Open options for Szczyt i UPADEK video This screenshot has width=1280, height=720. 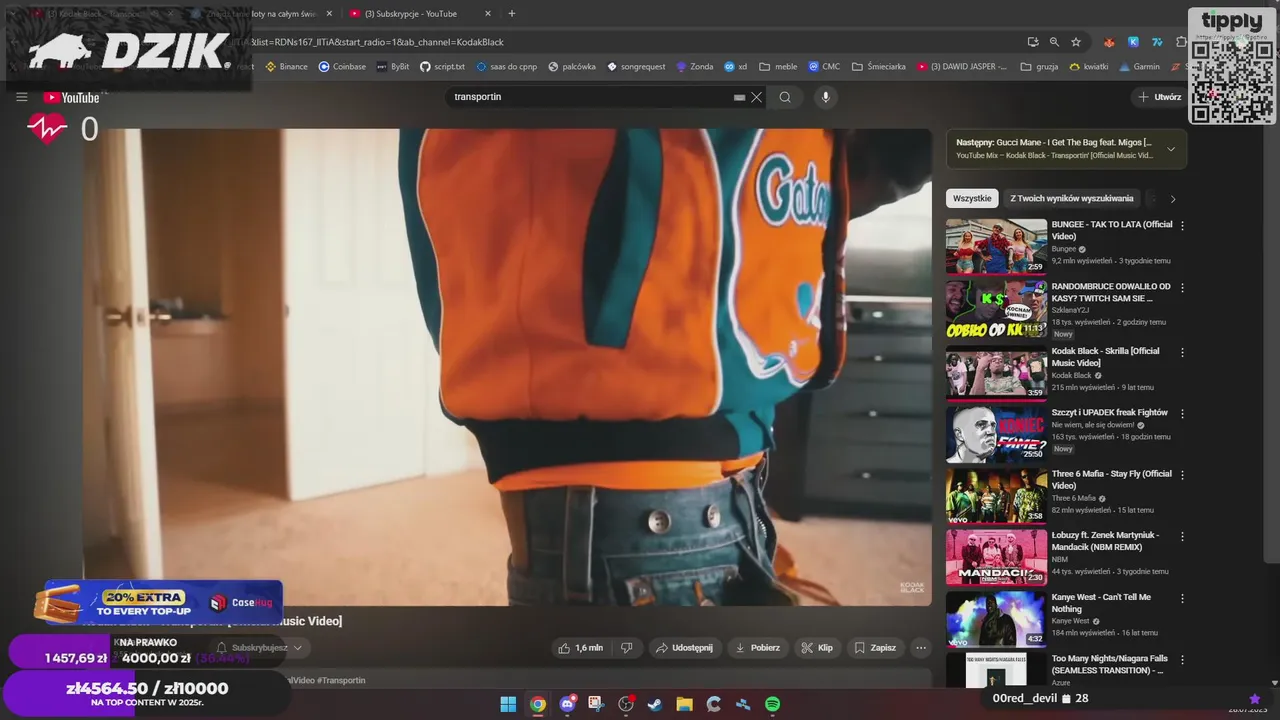1182,413
